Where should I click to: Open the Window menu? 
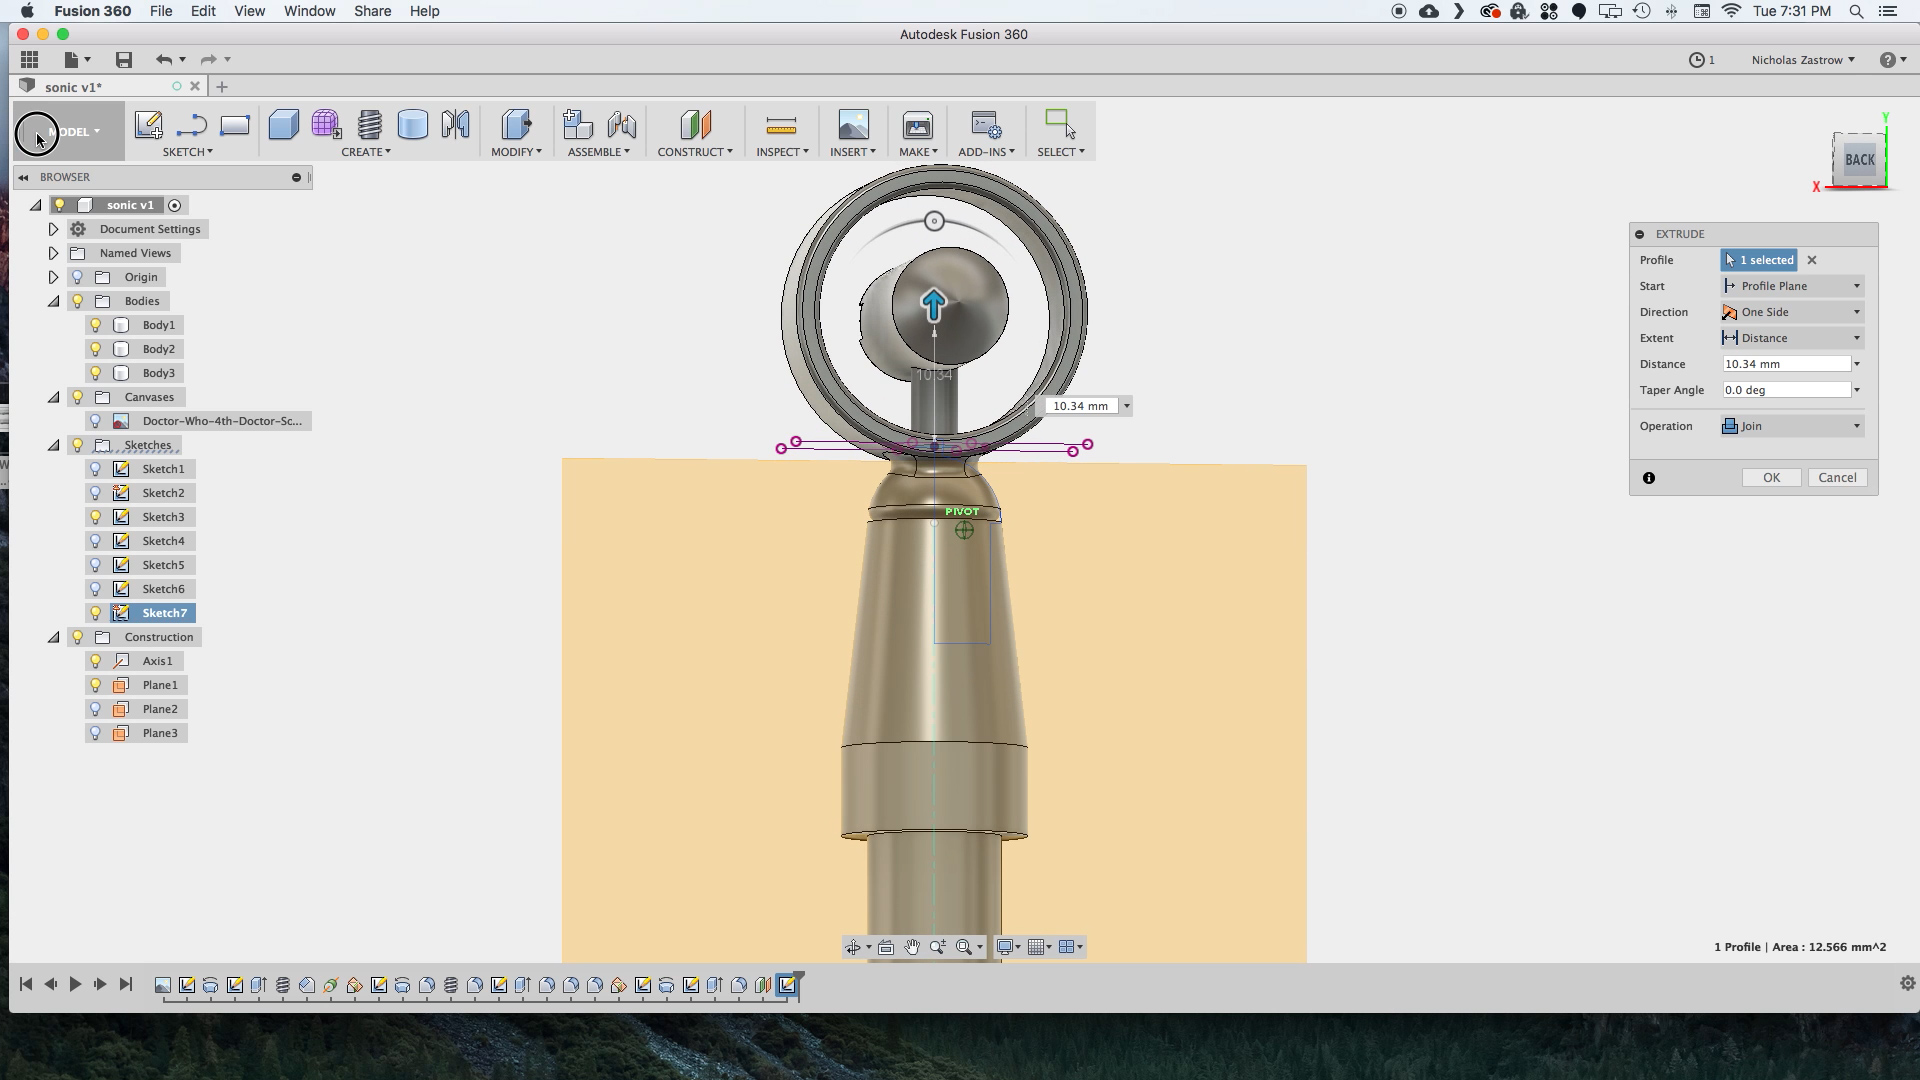[x=309, y=11]
